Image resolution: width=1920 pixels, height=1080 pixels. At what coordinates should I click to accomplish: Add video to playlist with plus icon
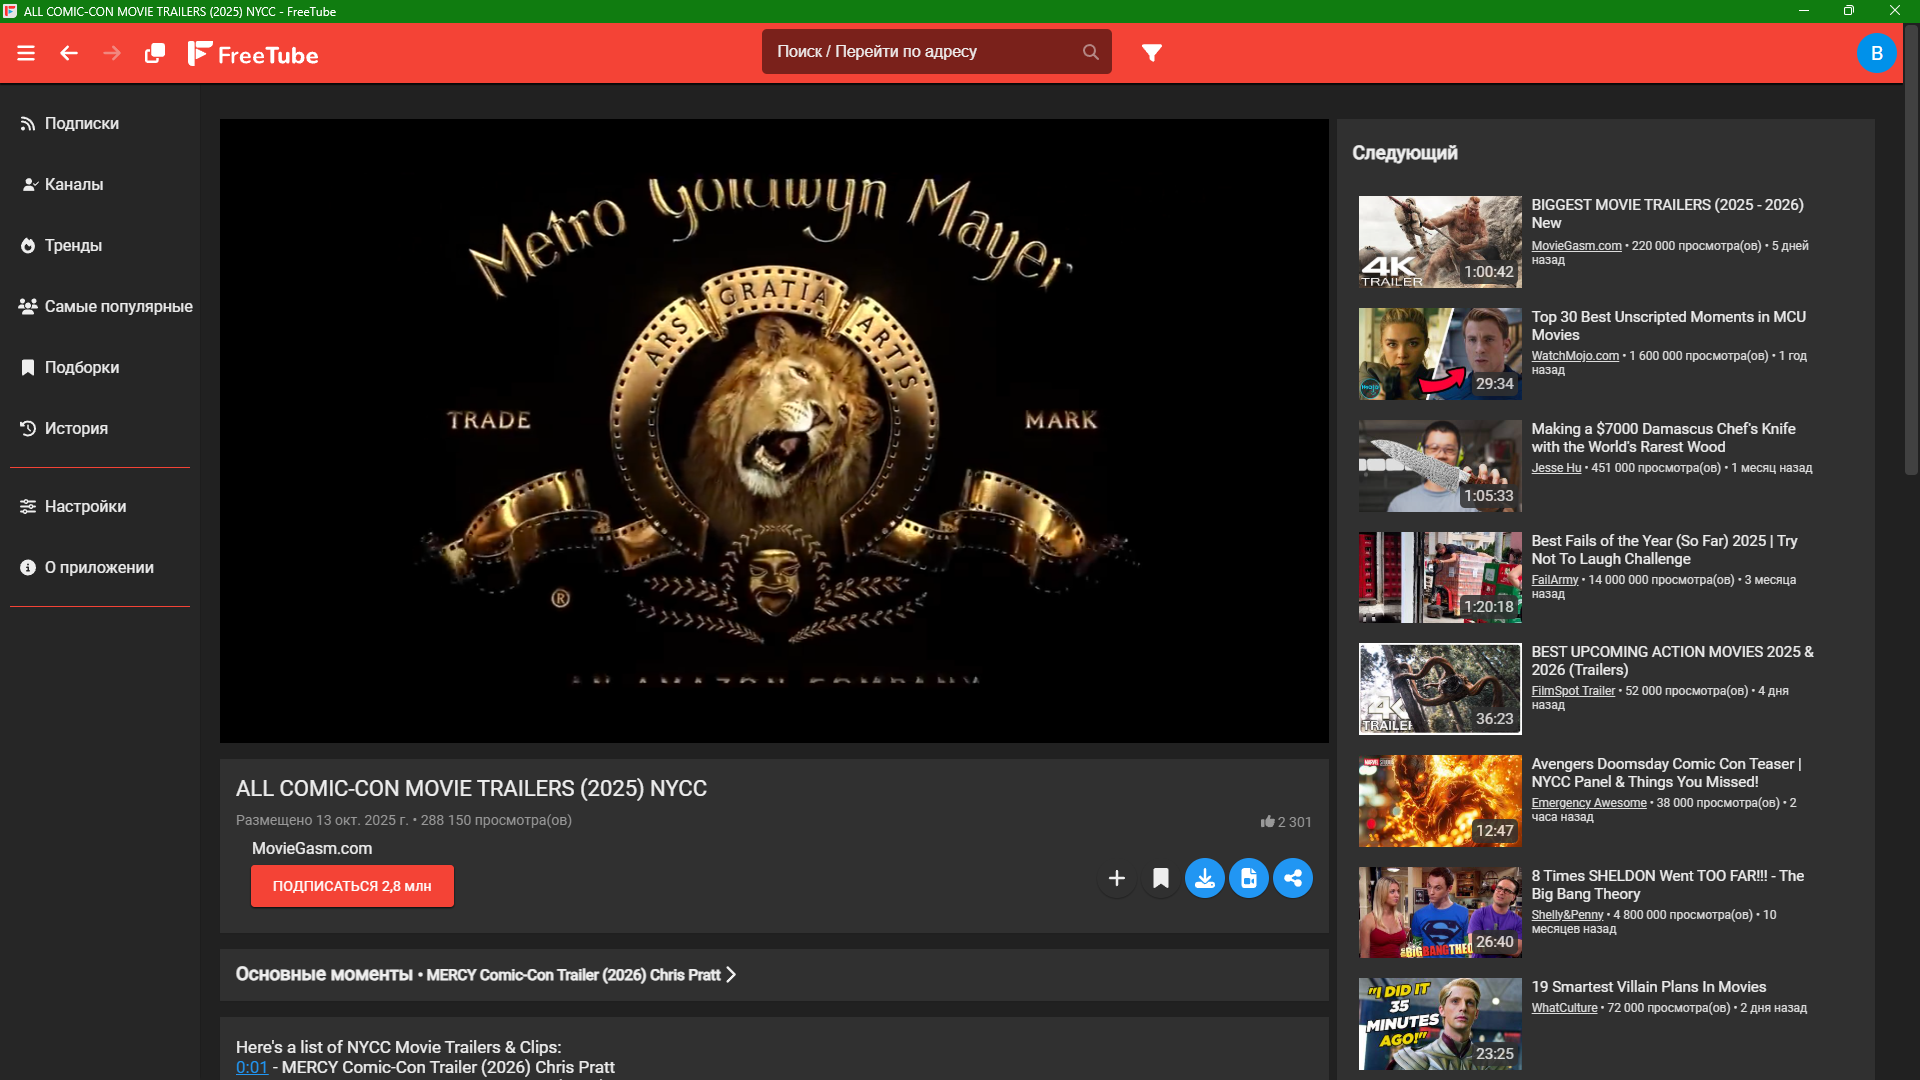click(1117, 878)
